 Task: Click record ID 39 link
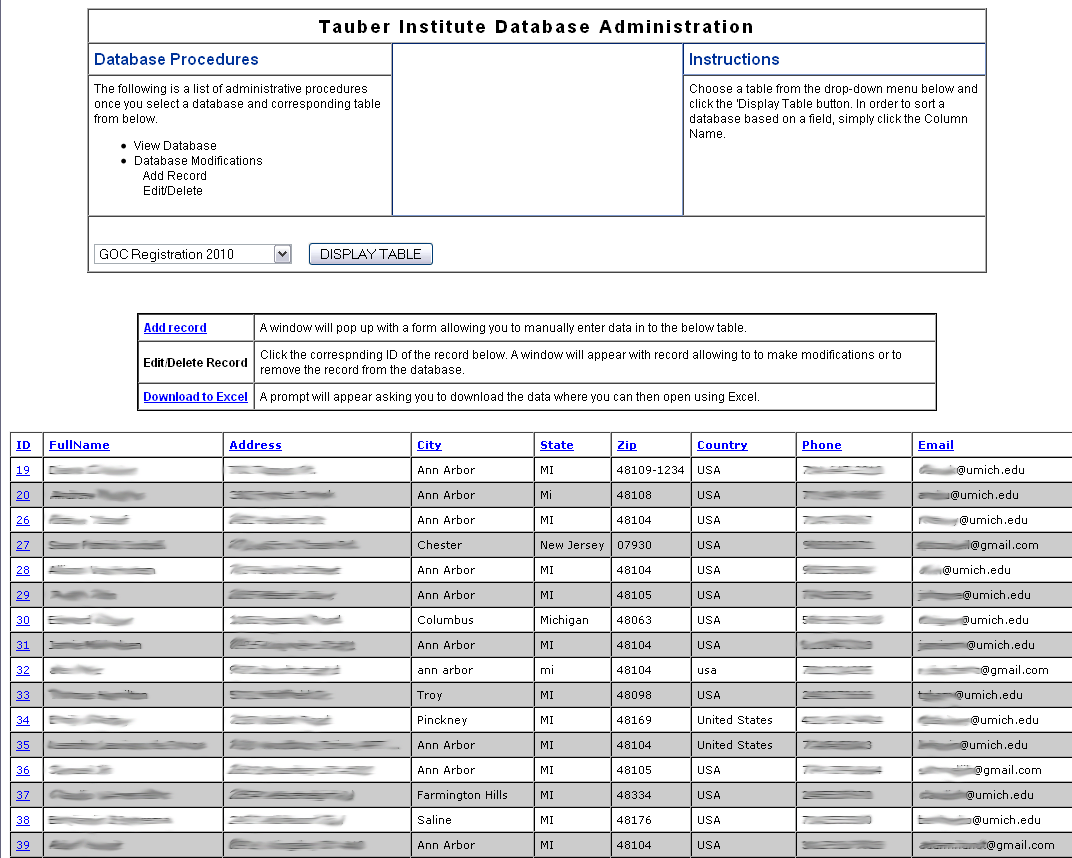[23, 845]
